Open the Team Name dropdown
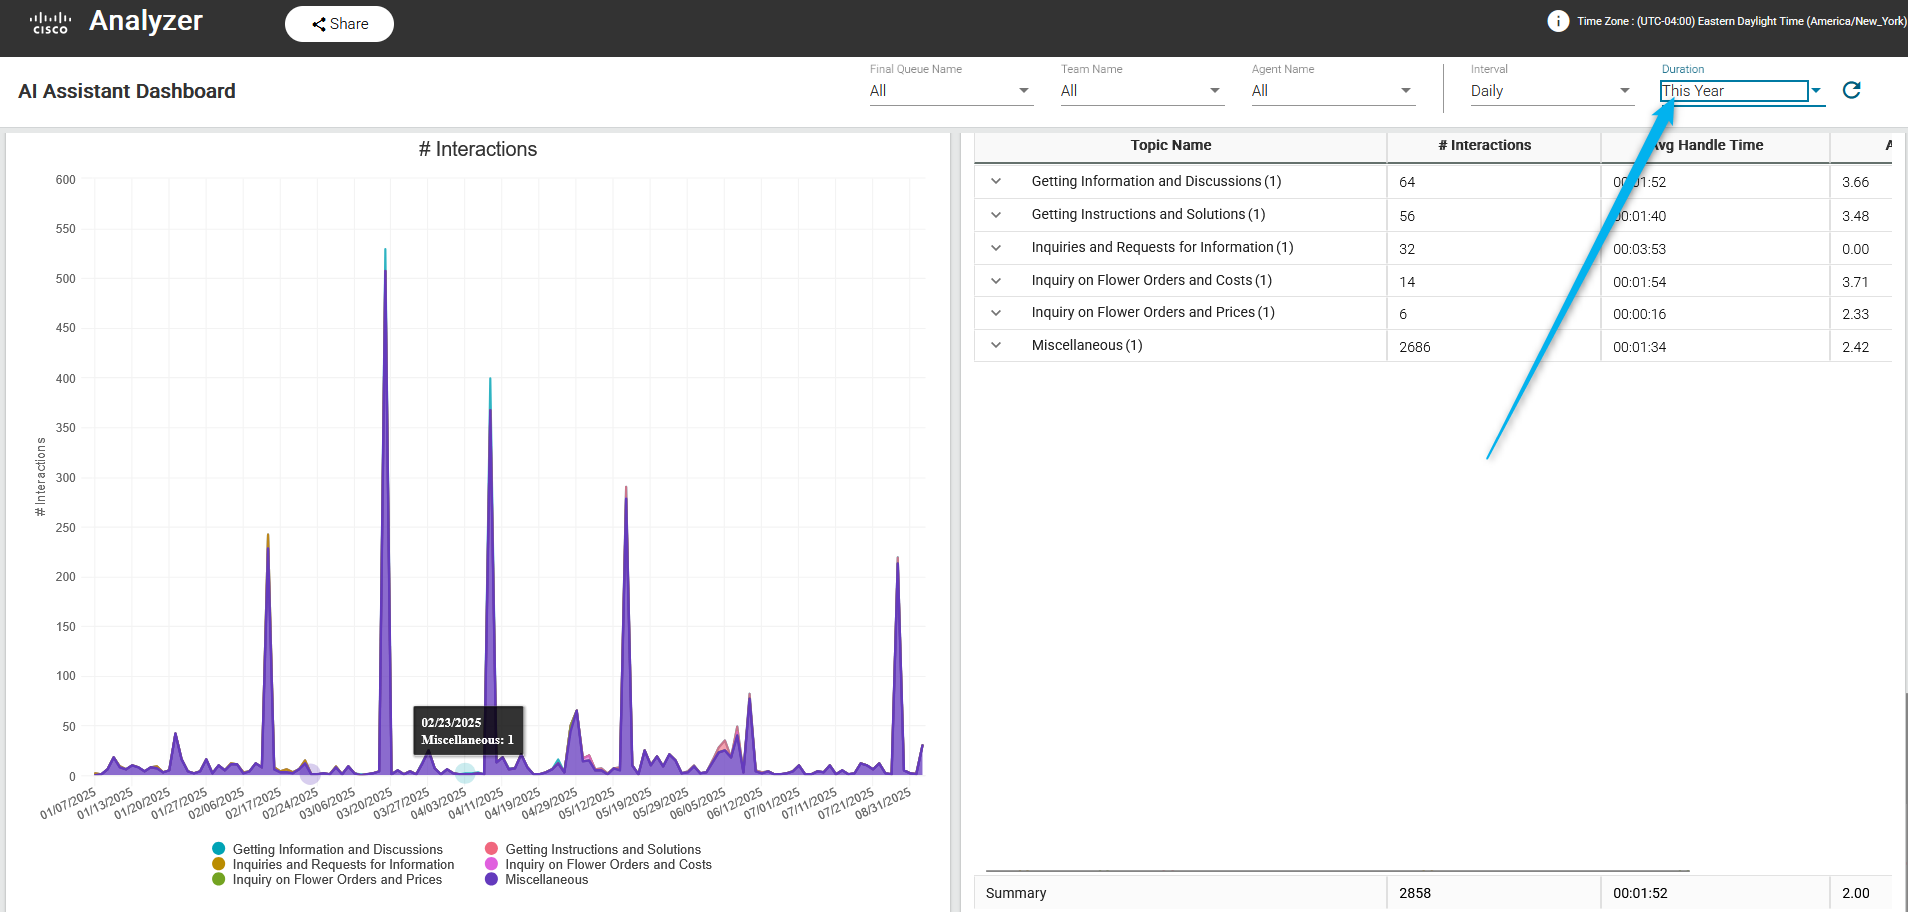The height and width of the screenshot is (912, 1908). [x=1140, y=91]
